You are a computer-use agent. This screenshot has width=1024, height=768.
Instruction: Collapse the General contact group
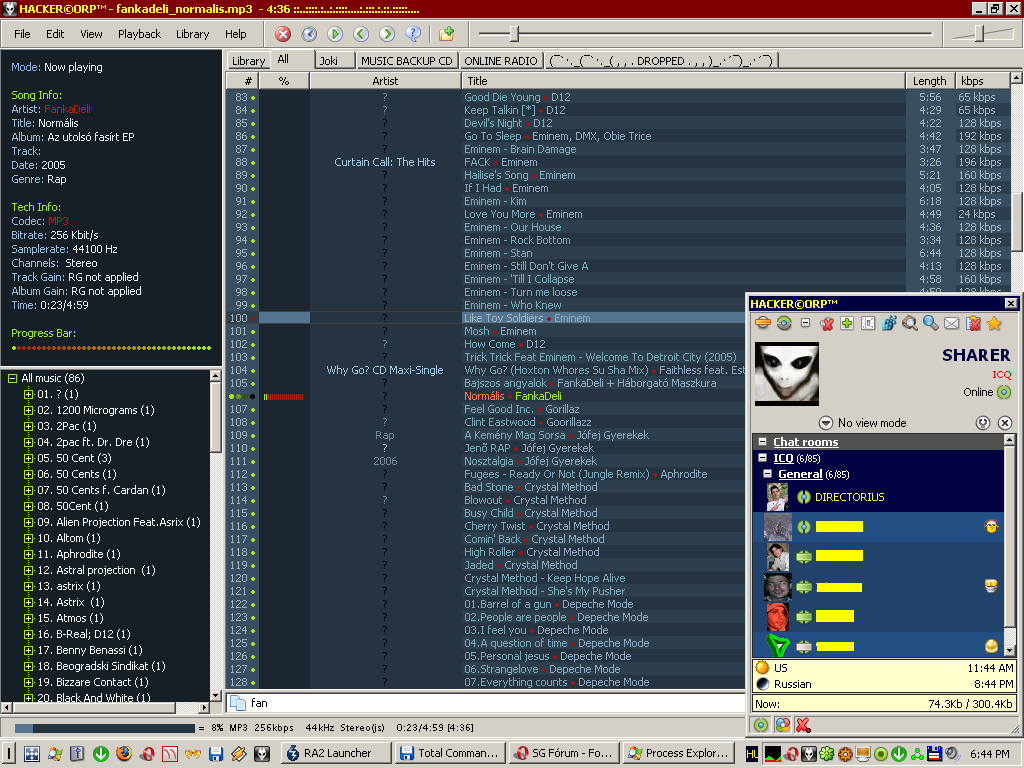[768, 474]
